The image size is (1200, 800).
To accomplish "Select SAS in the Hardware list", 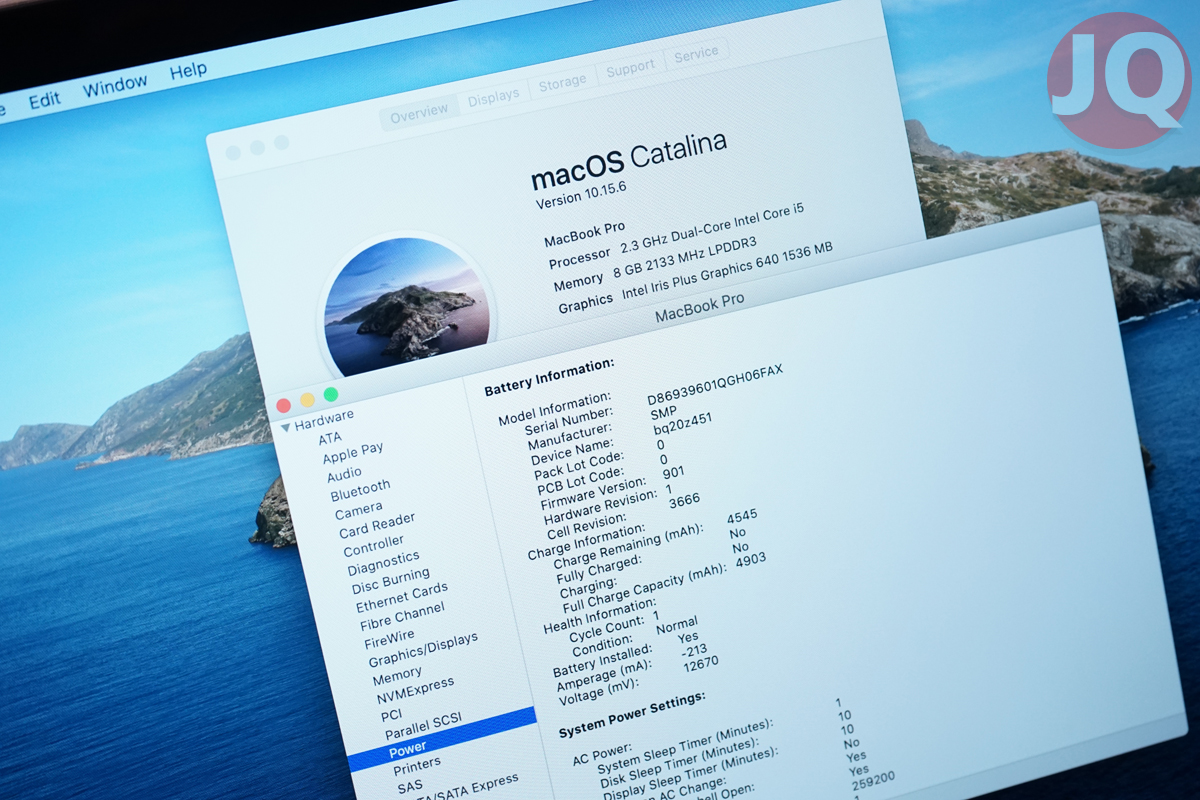I will coord(410,787).
